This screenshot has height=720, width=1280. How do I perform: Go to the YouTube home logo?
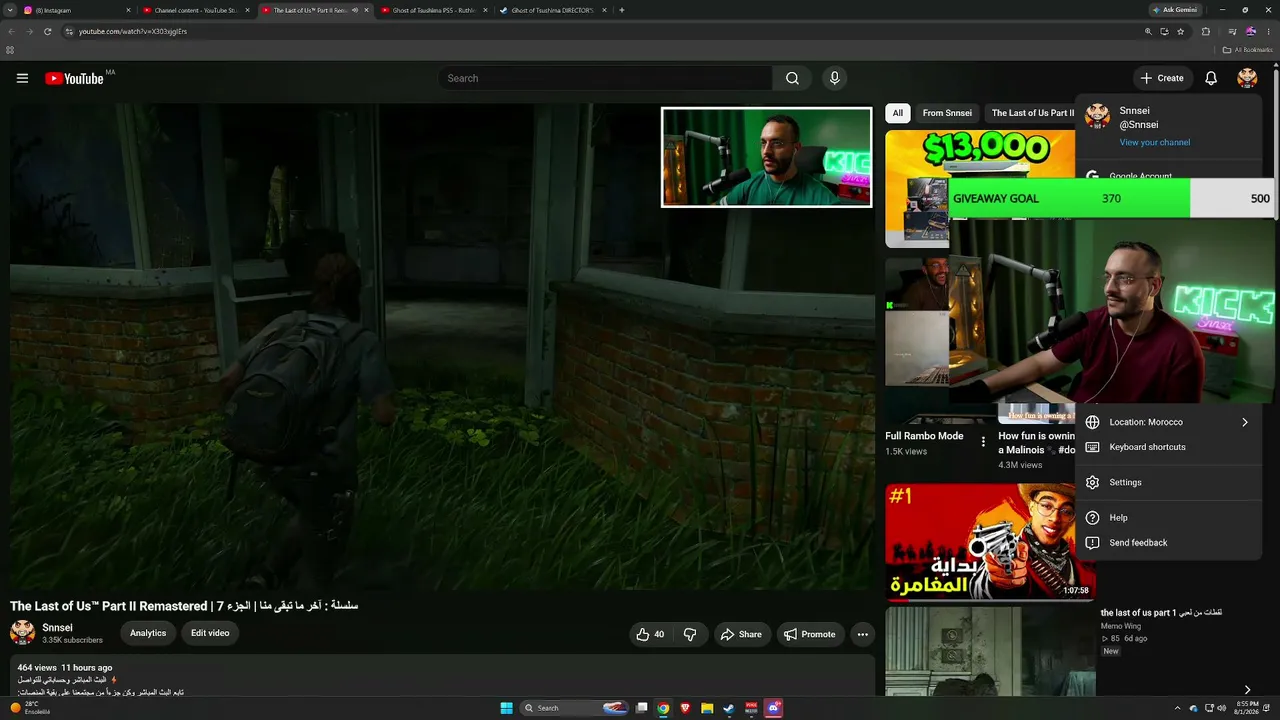pyautogui.click(x=74, y=78)
